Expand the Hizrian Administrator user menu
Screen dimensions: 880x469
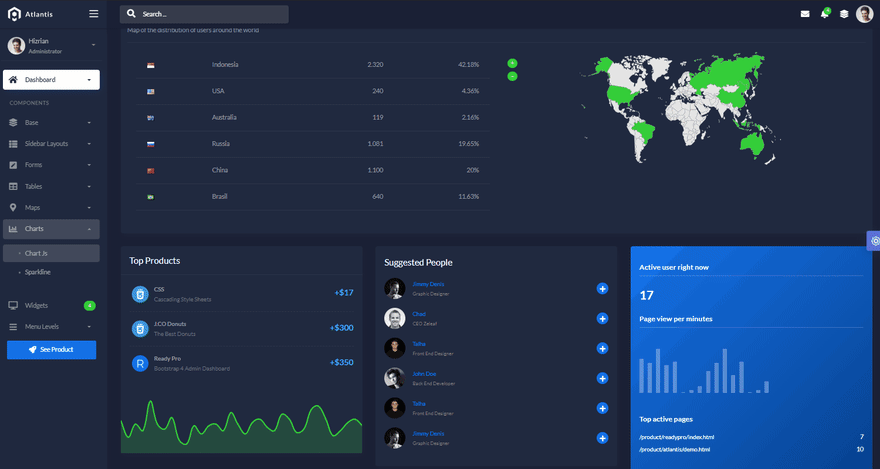click(x=52, y=45)
